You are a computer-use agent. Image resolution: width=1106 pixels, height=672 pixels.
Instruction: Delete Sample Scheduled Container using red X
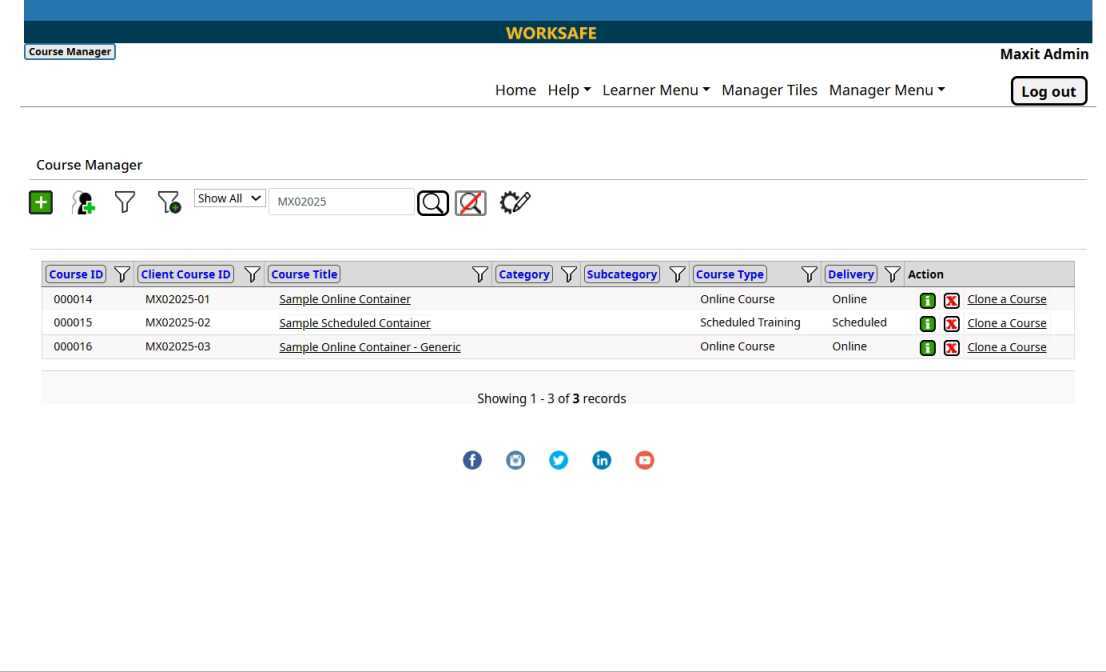point(951,324)
